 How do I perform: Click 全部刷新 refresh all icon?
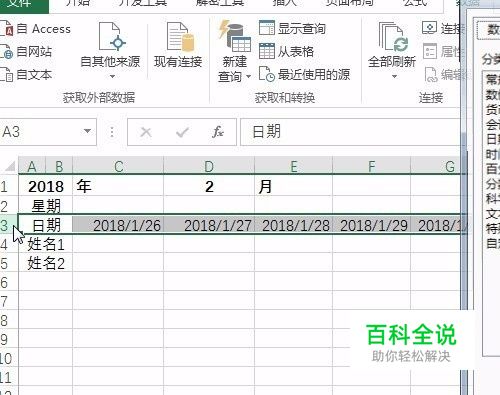tap(392, 37)
